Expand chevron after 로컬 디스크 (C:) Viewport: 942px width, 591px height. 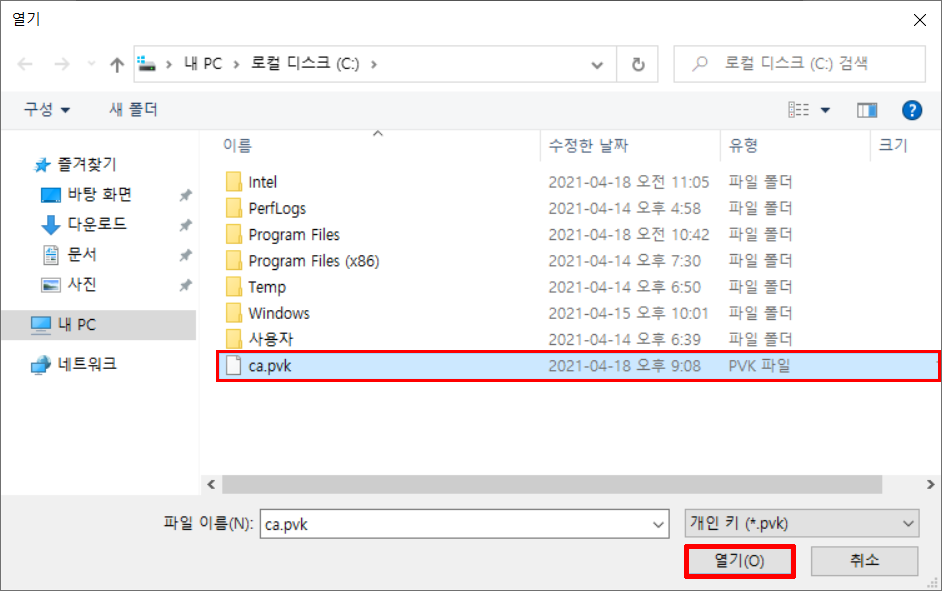(374, 64)
